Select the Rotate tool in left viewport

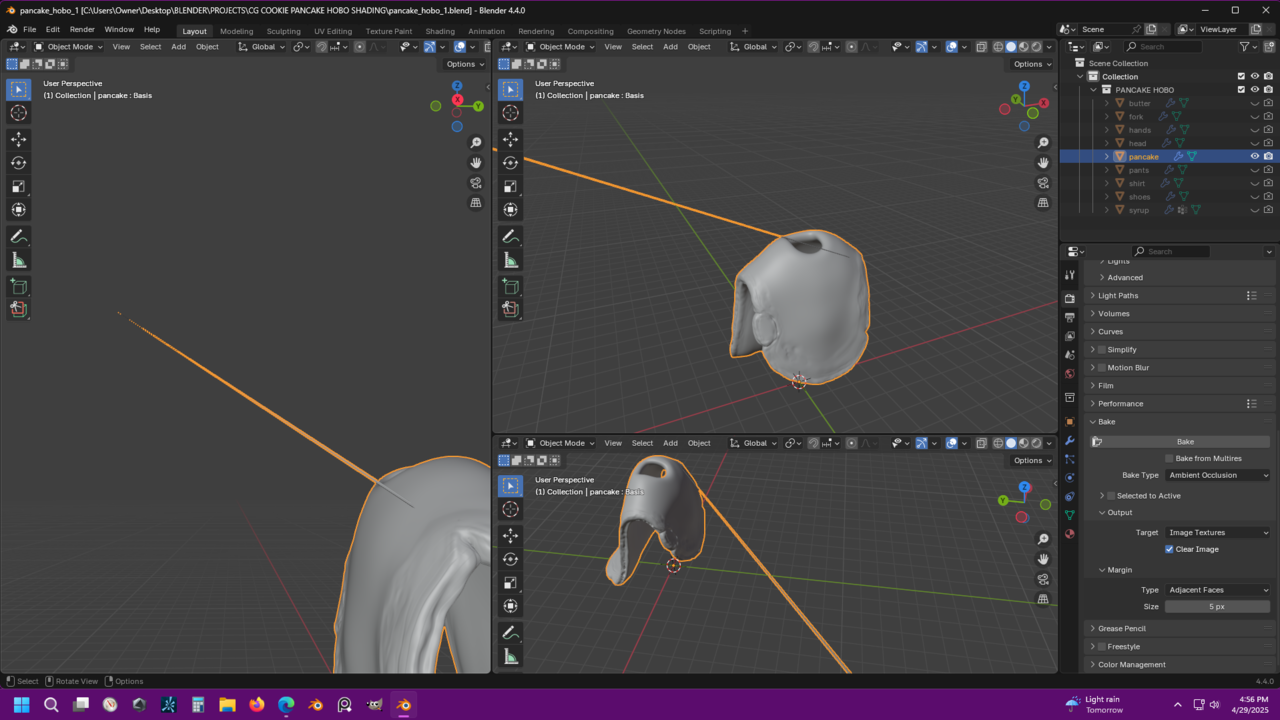(x=18, y=163)
